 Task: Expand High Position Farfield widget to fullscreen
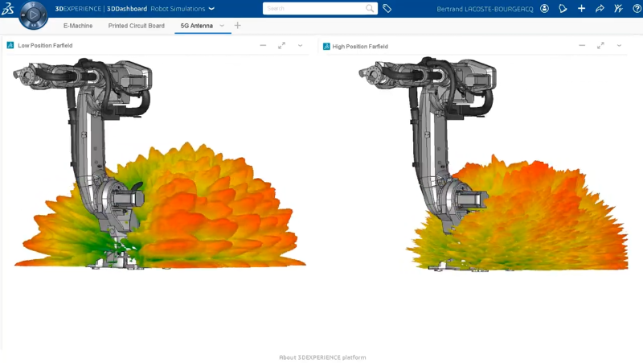[600, 46]
